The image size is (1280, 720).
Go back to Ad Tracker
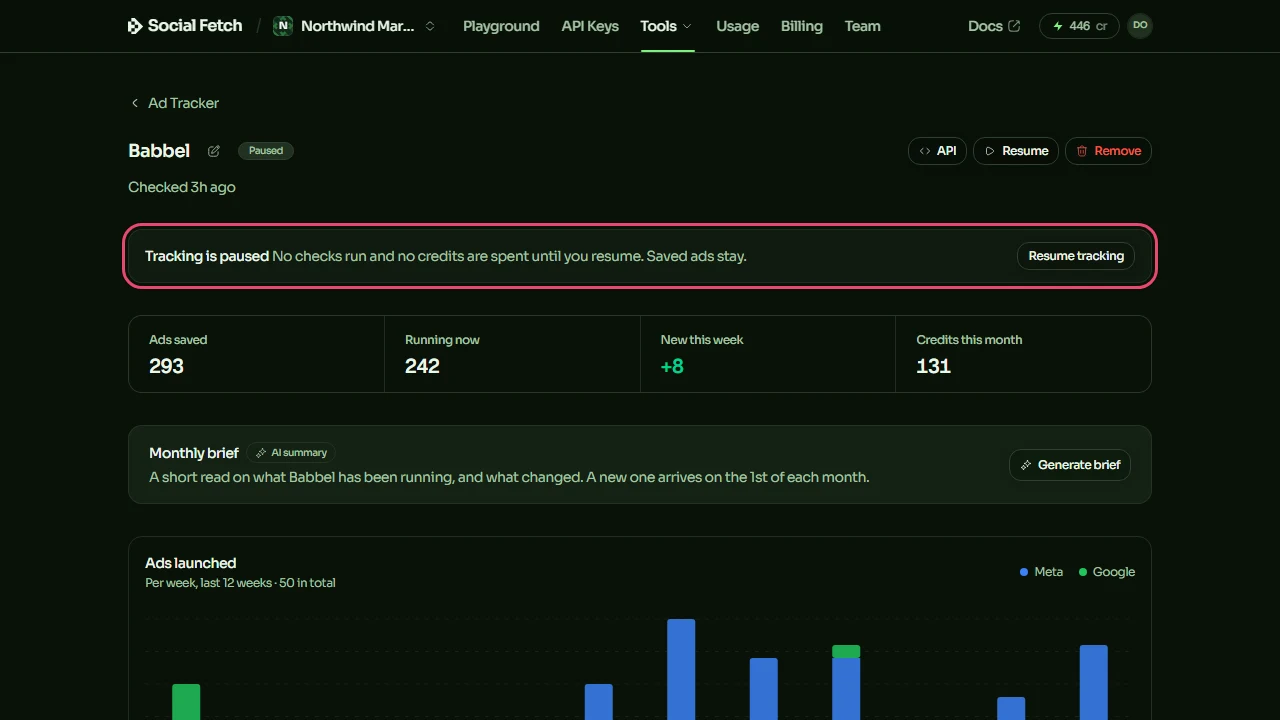(175, 103)
